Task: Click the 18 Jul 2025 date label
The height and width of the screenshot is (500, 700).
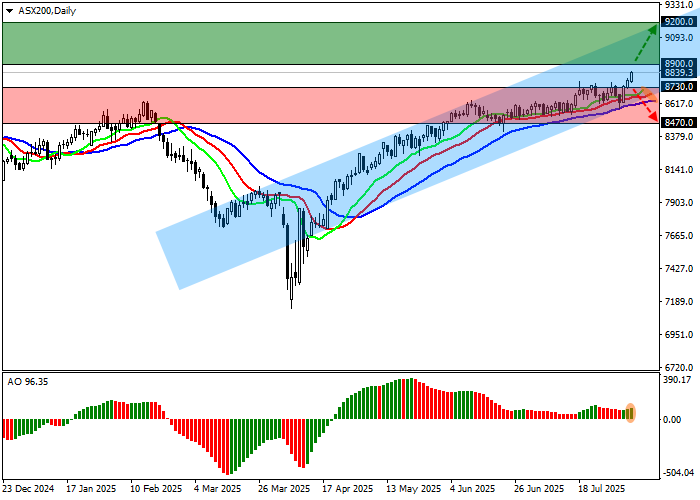Action: pos(602,489)
